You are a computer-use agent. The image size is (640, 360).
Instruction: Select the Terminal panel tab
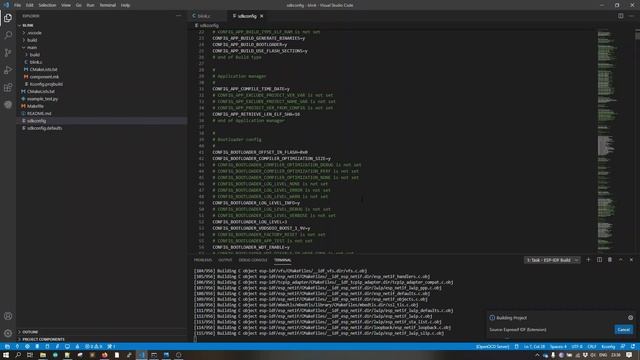click(x=282, y=260)
